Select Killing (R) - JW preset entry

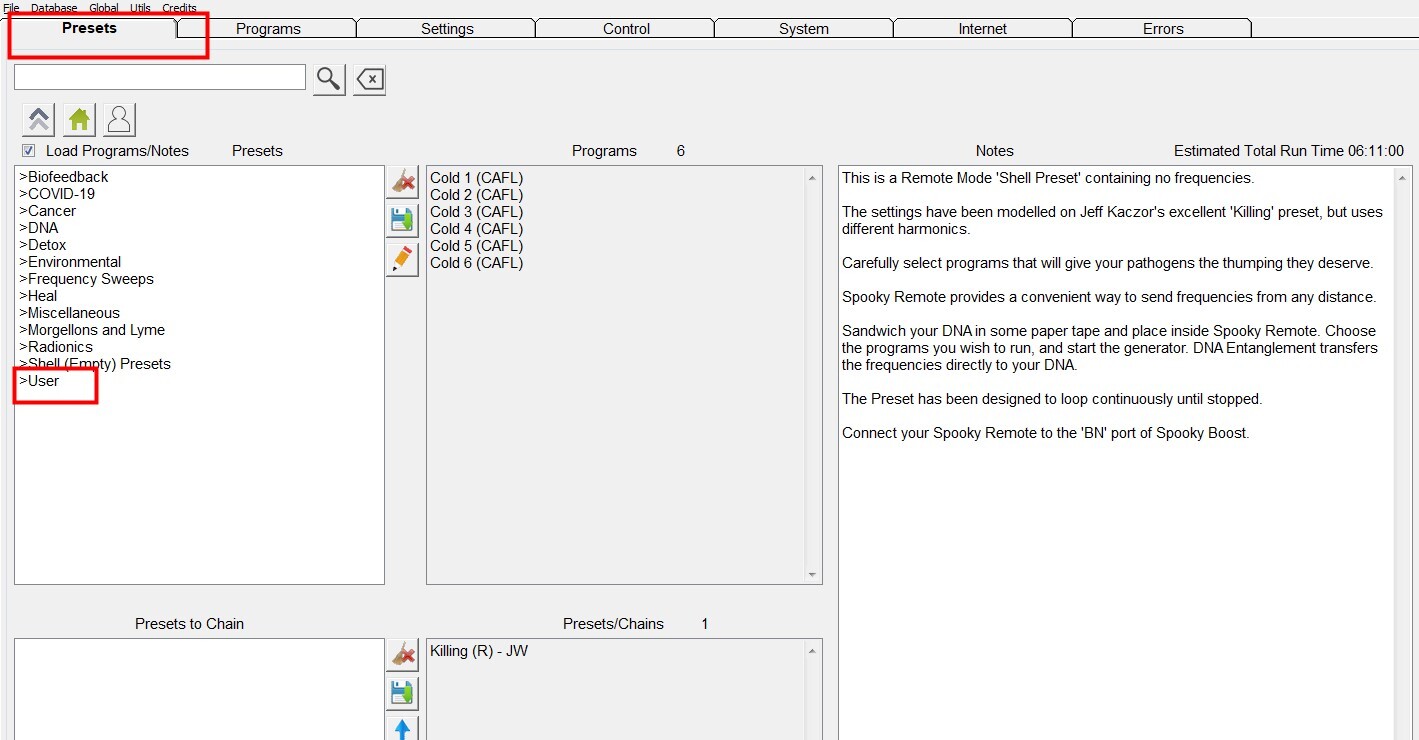[x=479, y=651]
